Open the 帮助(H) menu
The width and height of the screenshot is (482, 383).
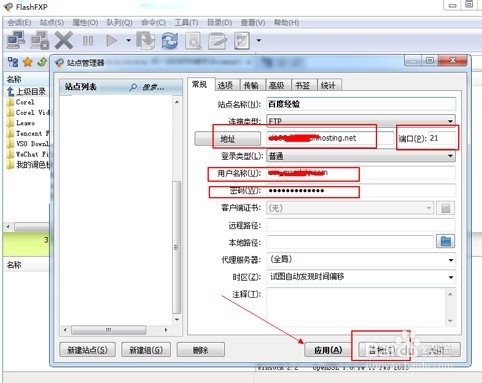(x=286, y=23)
